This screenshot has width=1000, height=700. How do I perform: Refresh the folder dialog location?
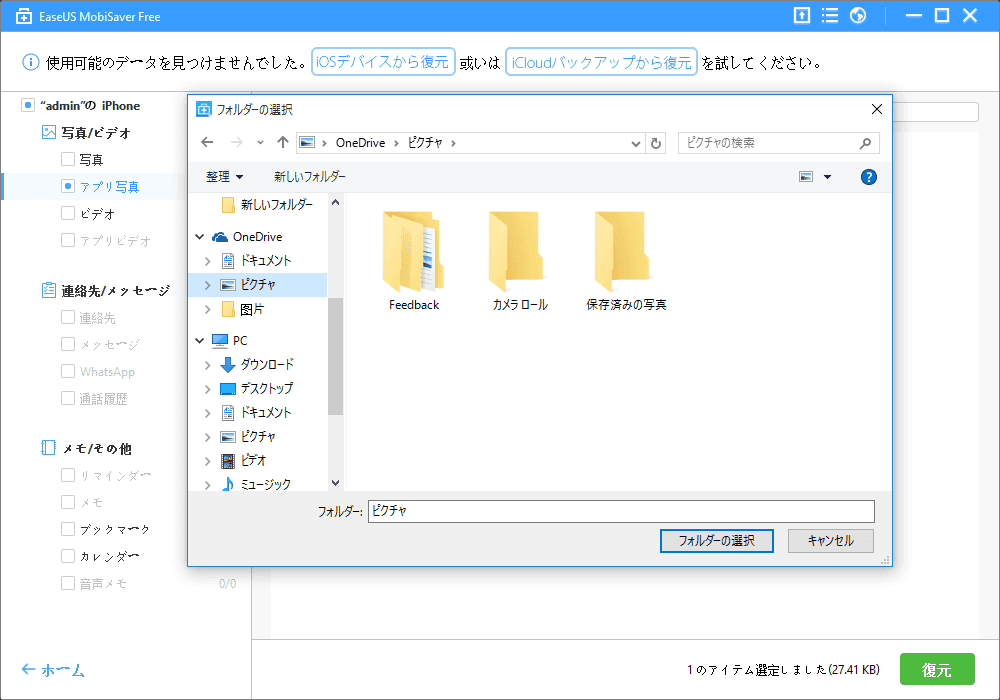[x=656, y=143]
